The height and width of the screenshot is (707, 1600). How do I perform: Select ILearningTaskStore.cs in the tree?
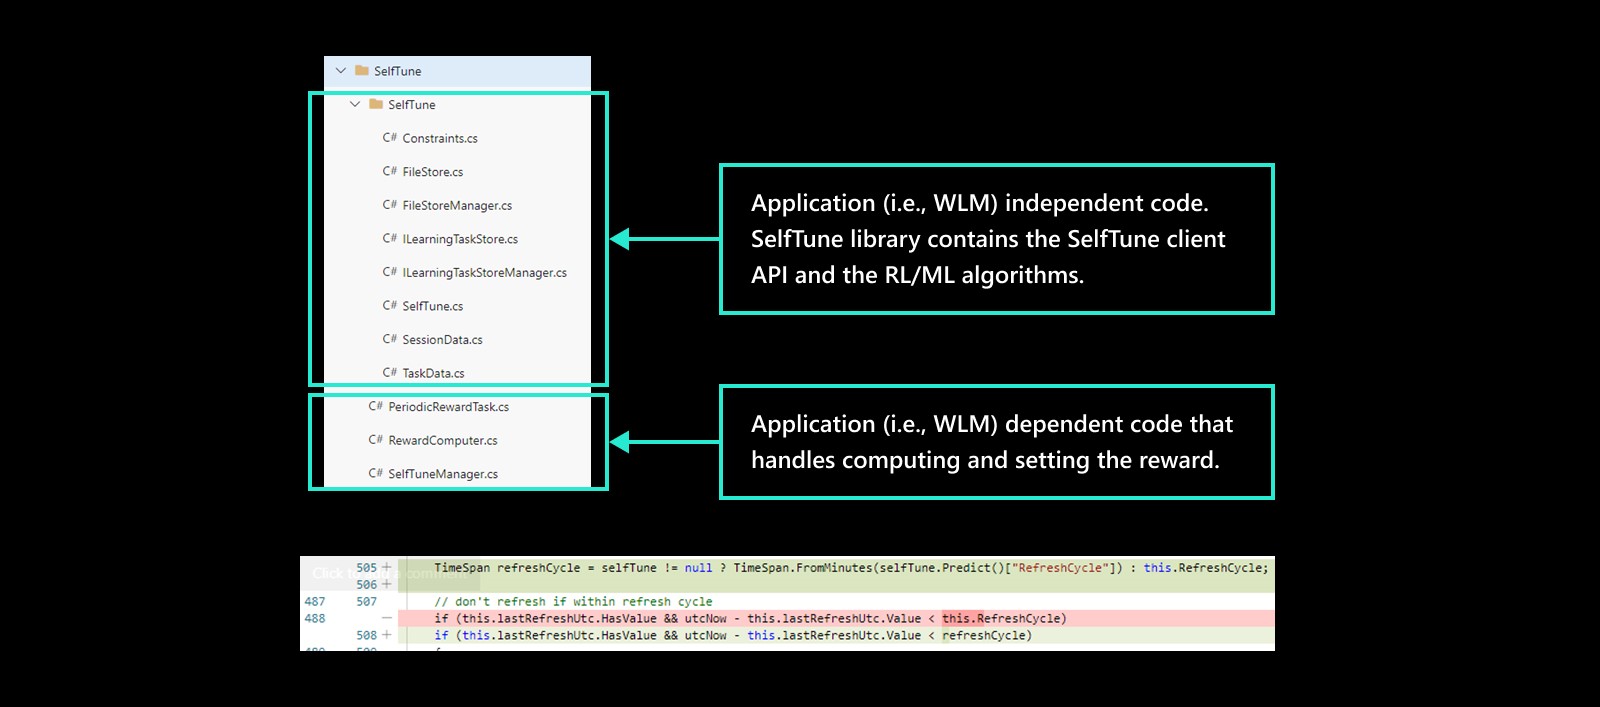pos(459,239)
